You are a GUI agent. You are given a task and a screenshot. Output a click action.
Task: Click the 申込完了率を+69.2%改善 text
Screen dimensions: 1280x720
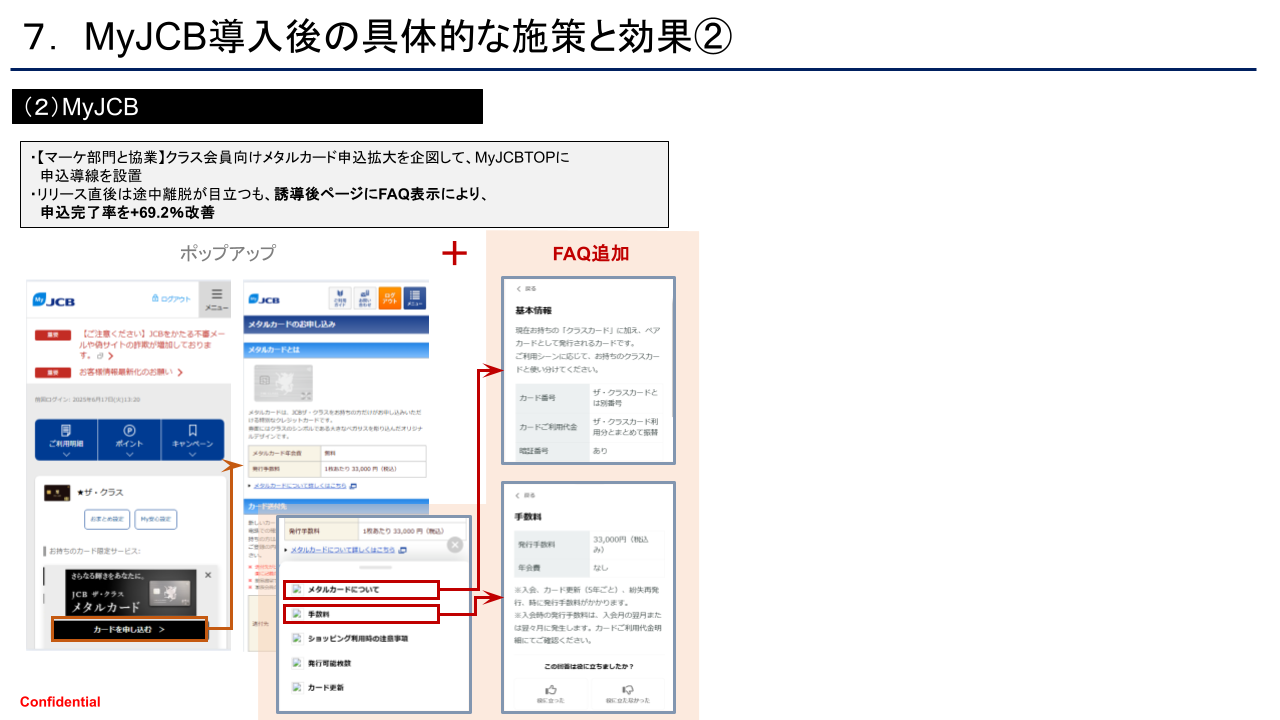coord(128,213)
